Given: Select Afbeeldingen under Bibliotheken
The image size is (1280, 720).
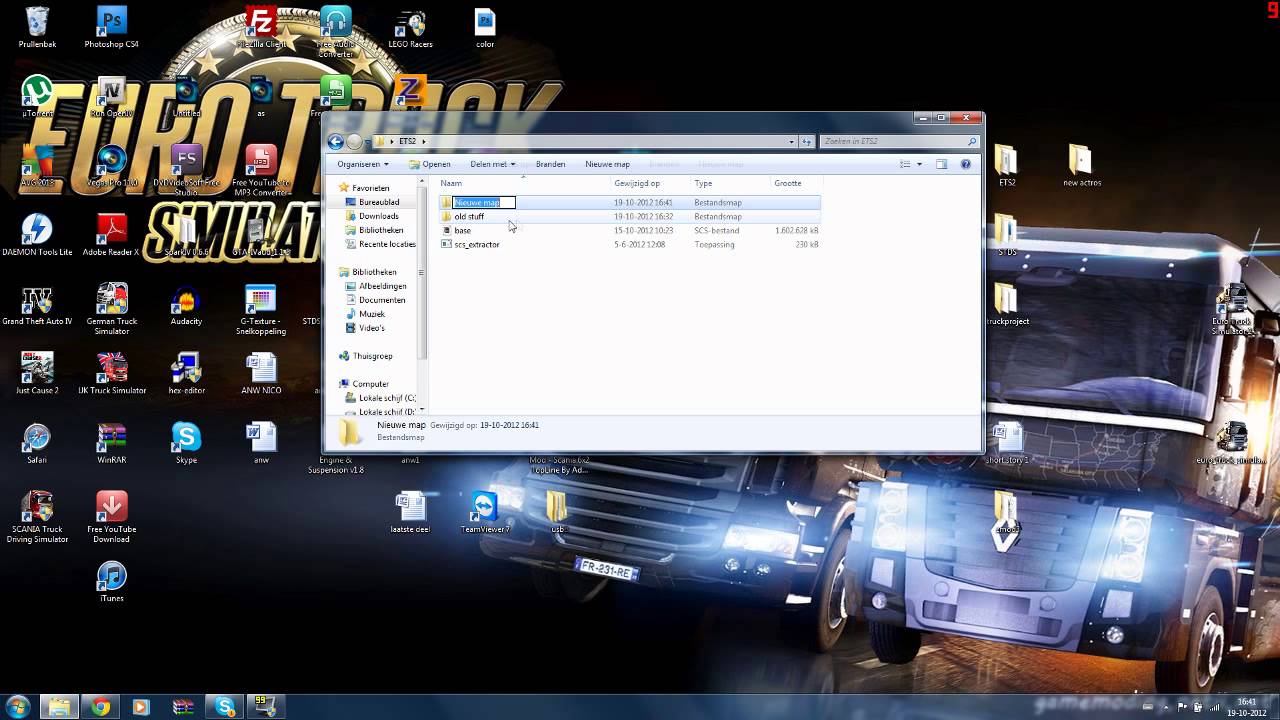Looking at the screenshot, I should 376,286.
